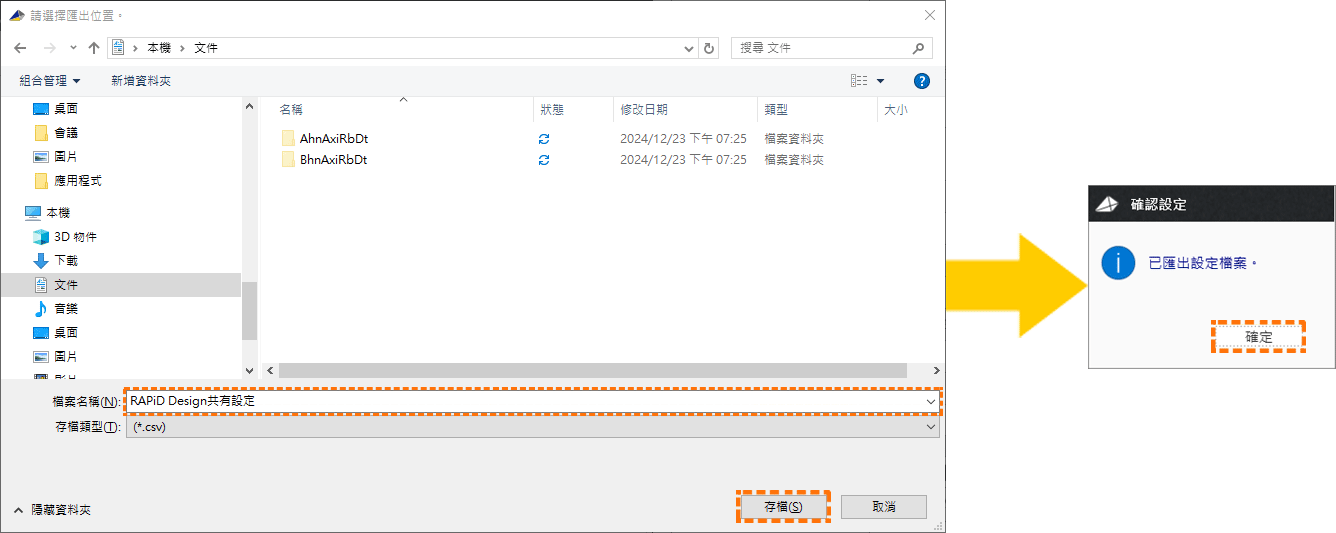The height and width of the screenshot is (533, 1336).
Task: Click the 音樂 note icon
Action: (x=41, y=308)
